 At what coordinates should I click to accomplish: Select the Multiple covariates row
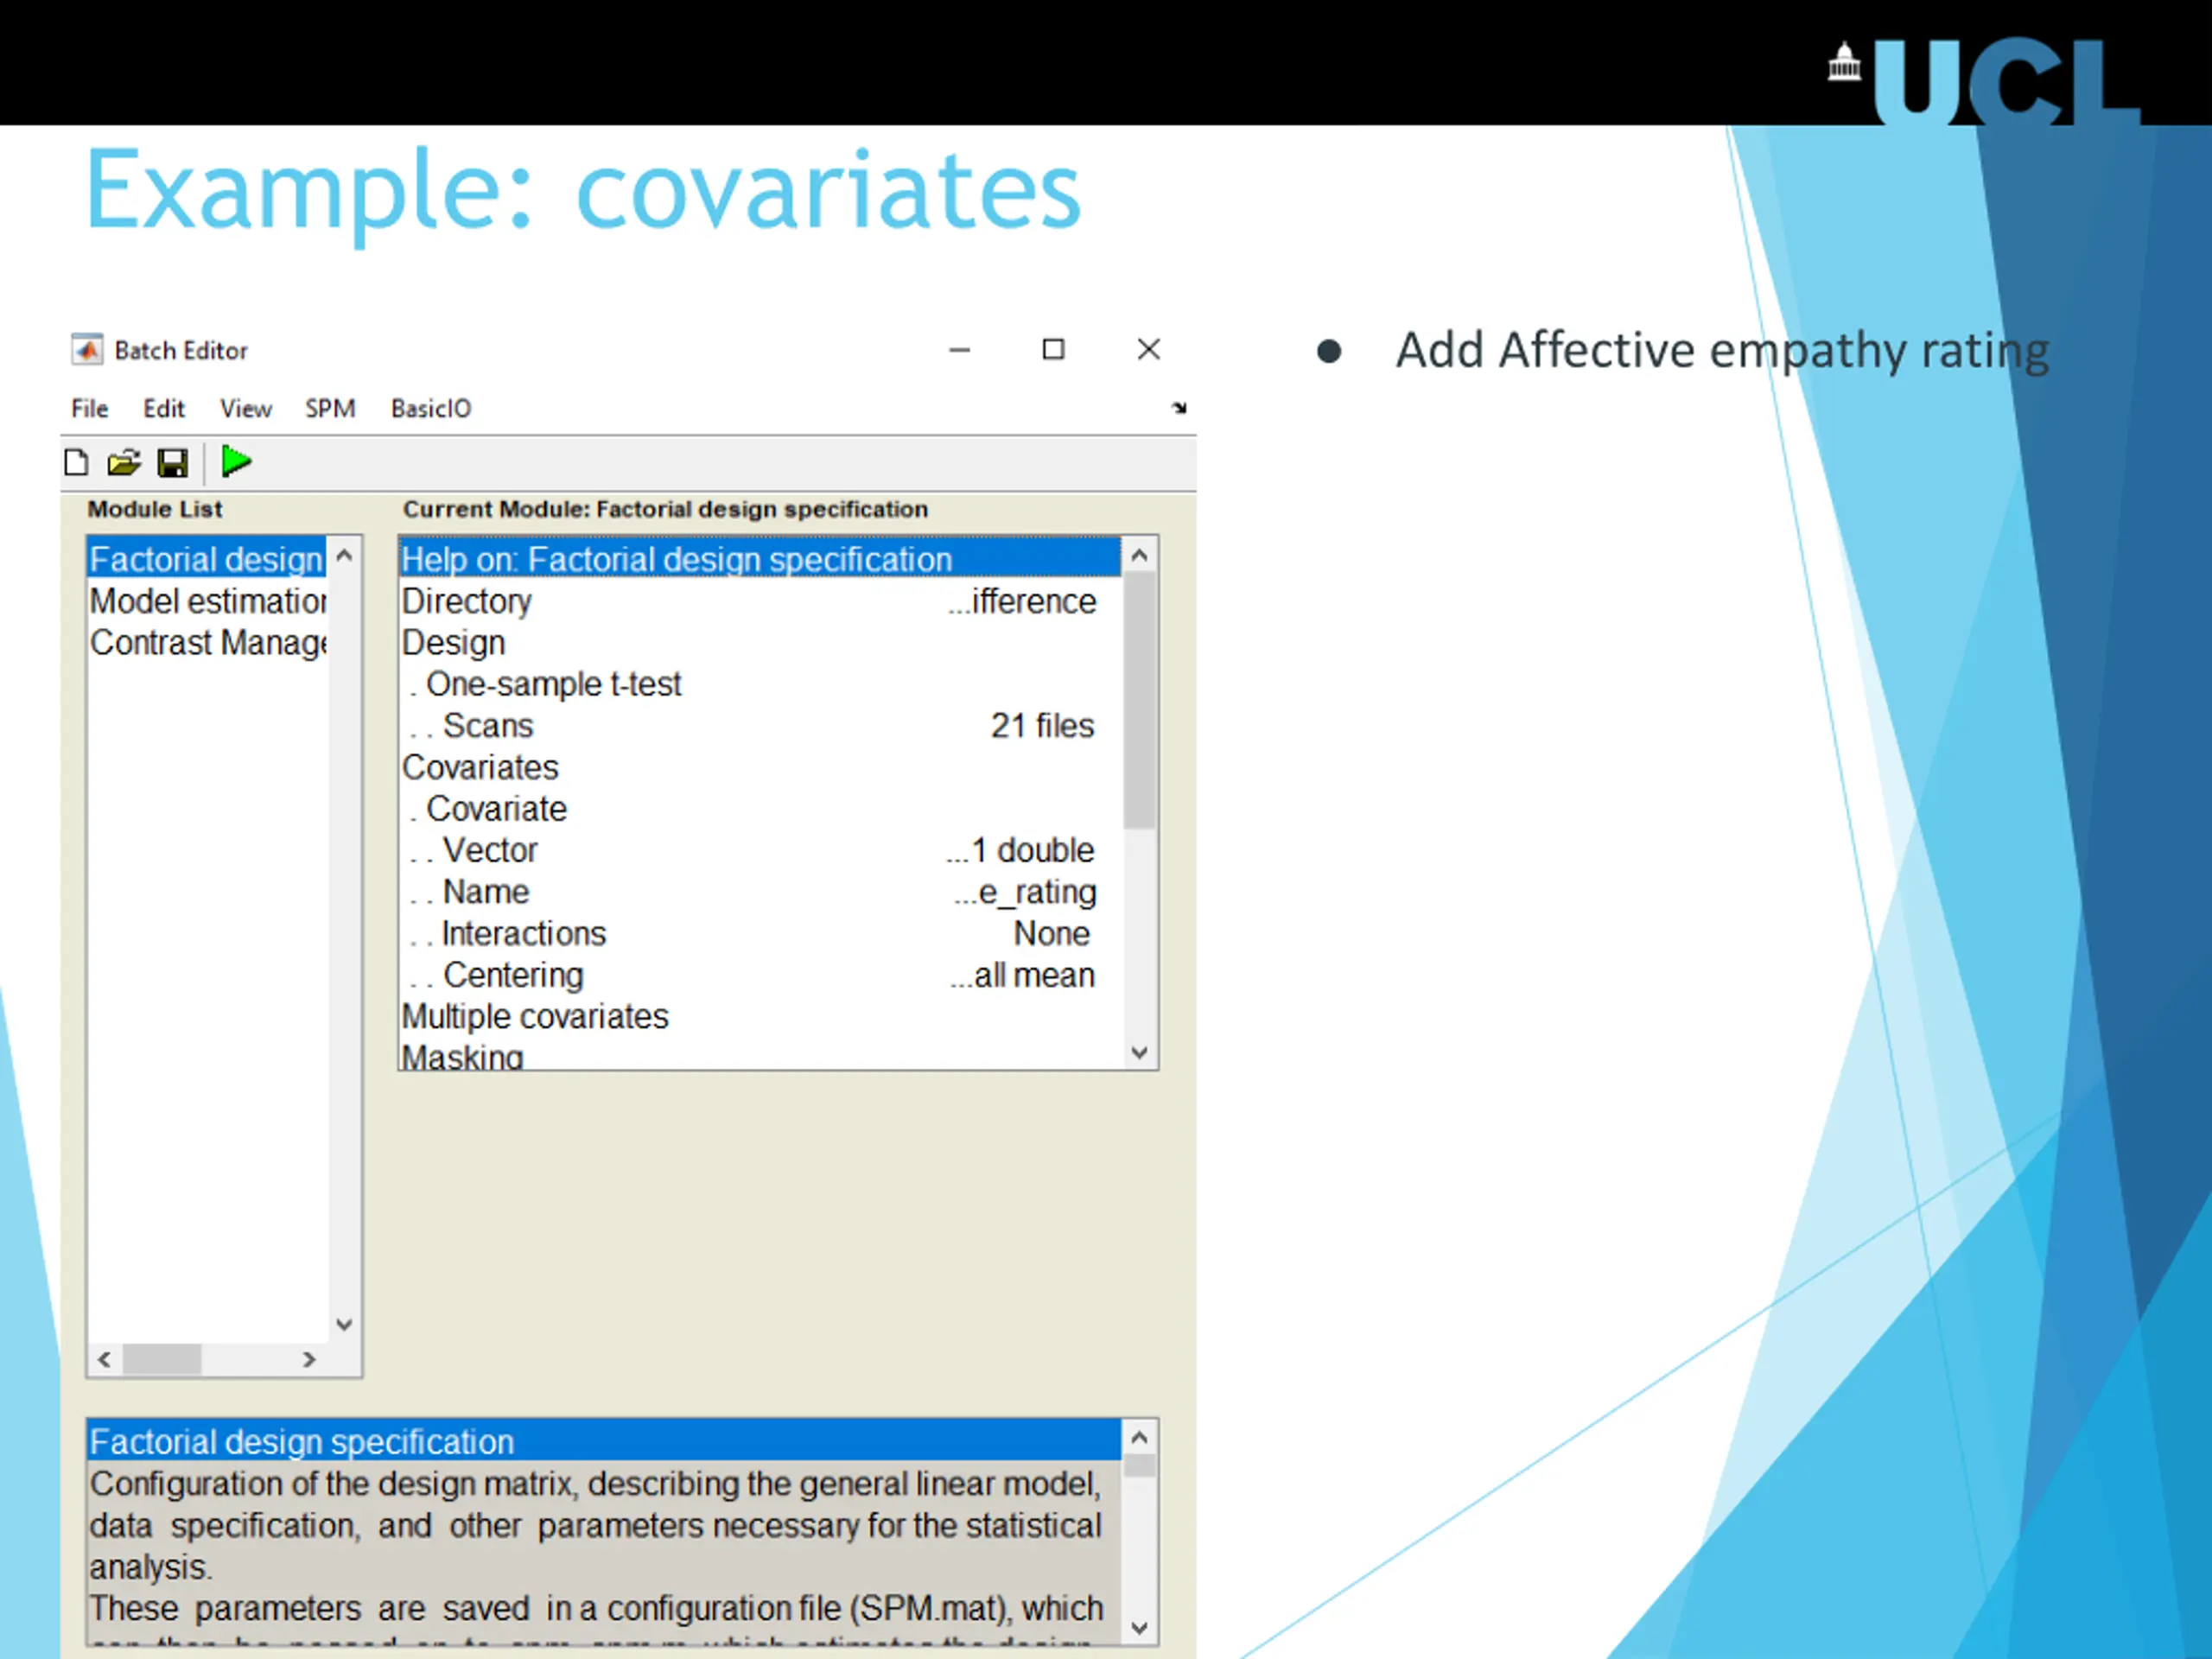760,1016
